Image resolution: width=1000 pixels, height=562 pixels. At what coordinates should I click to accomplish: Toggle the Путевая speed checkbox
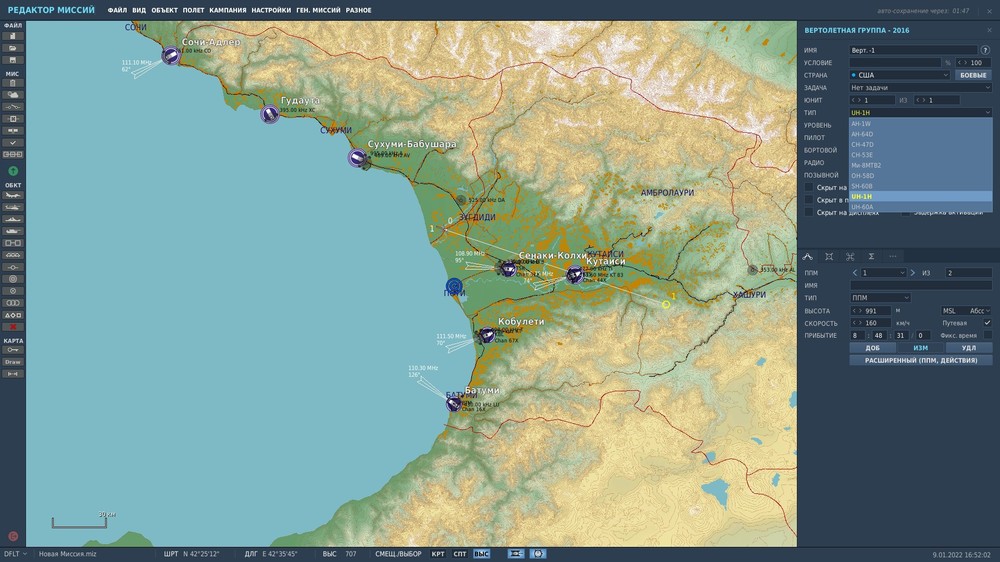point(987,323)
